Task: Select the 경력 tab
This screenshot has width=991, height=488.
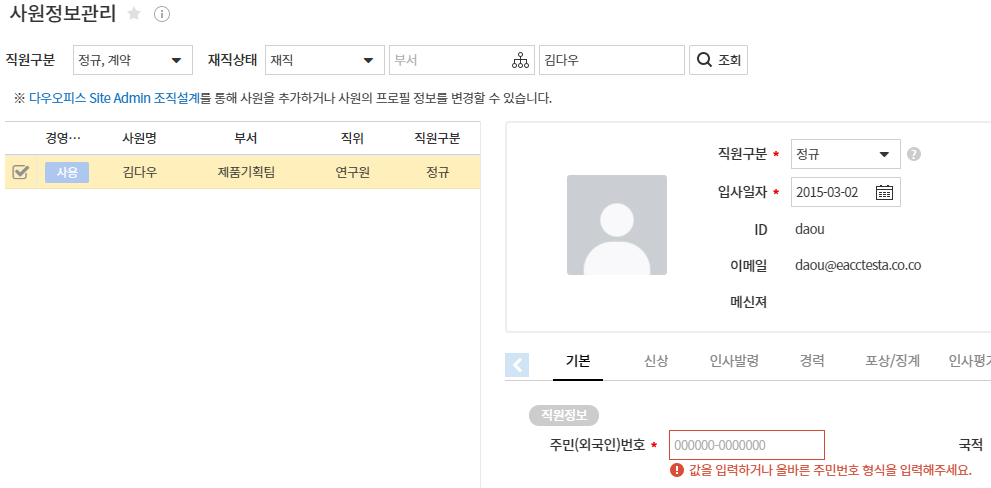Action: 812,361
